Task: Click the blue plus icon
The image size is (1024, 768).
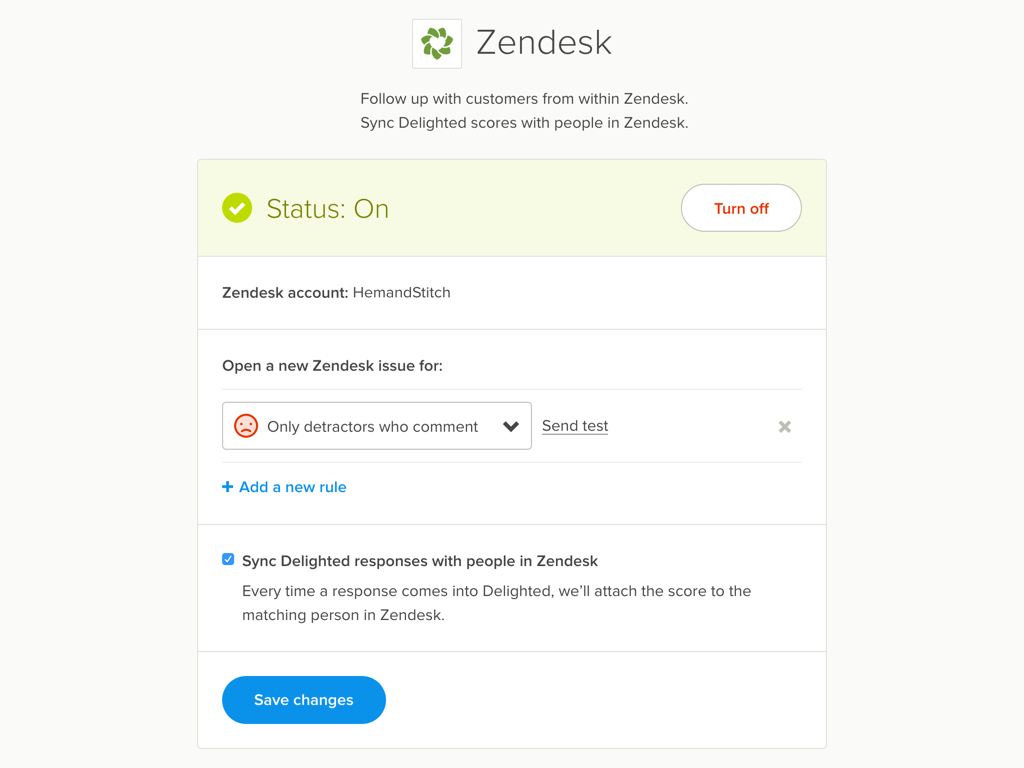Action: 228,487
